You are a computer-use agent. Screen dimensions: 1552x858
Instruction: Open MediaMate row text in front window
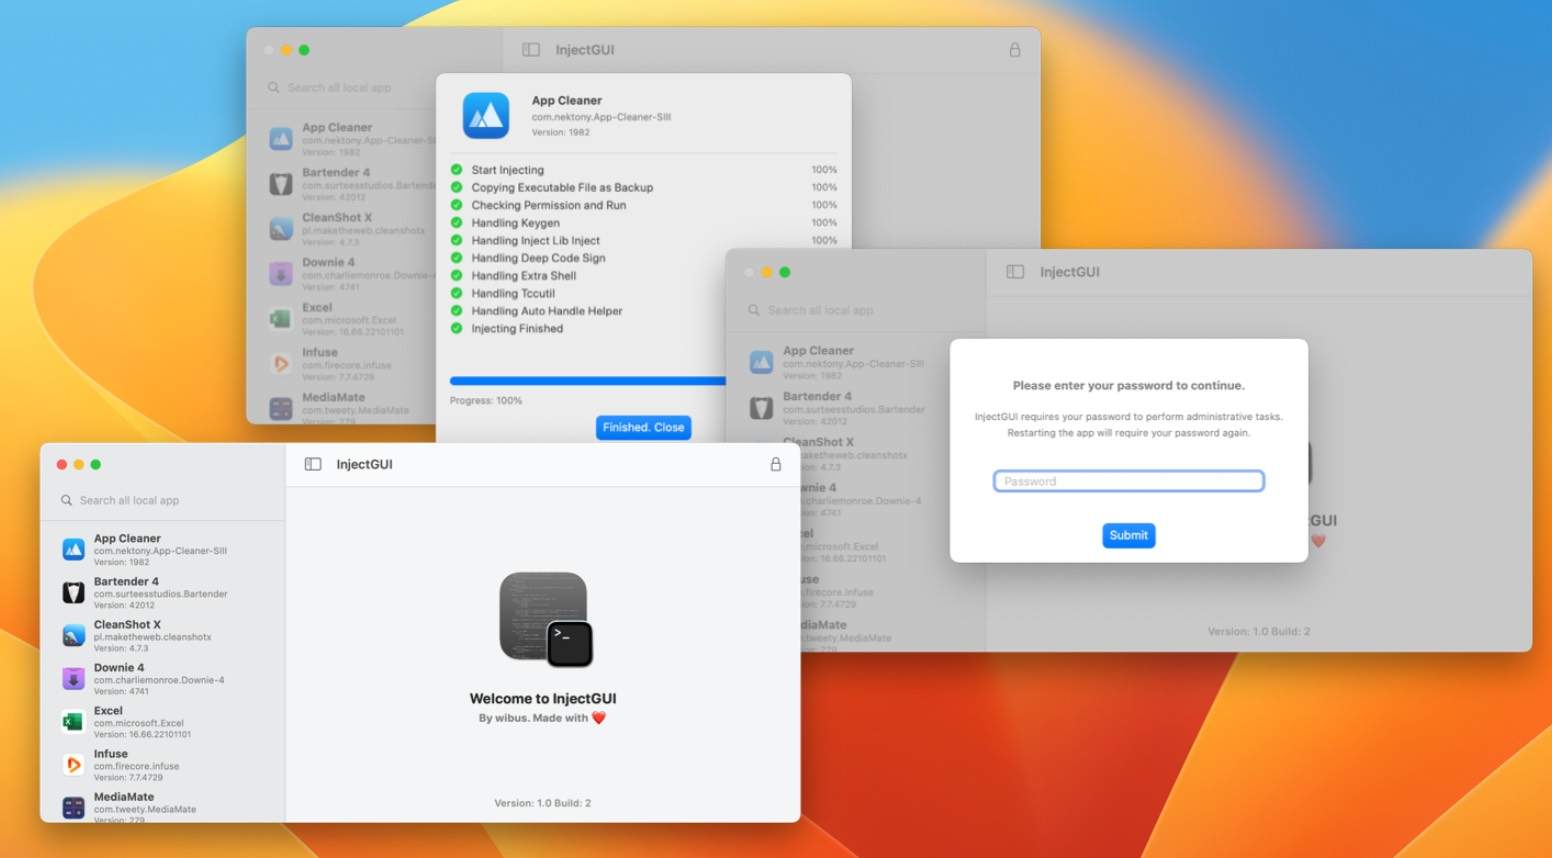(145, 808)
